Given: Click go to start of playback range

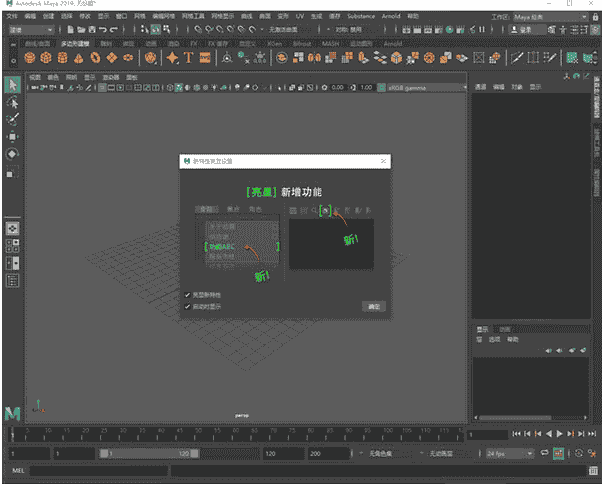Looking at the screenshot, I should coord(516,434).
